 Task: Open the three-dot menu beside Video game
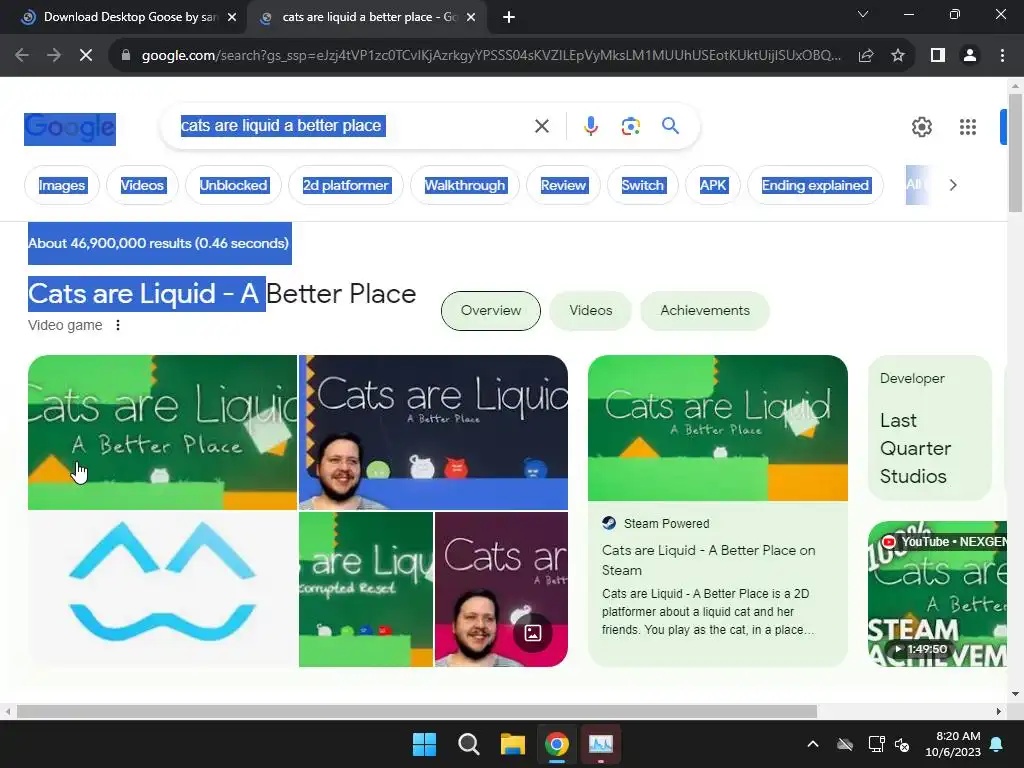click(118, 325)
